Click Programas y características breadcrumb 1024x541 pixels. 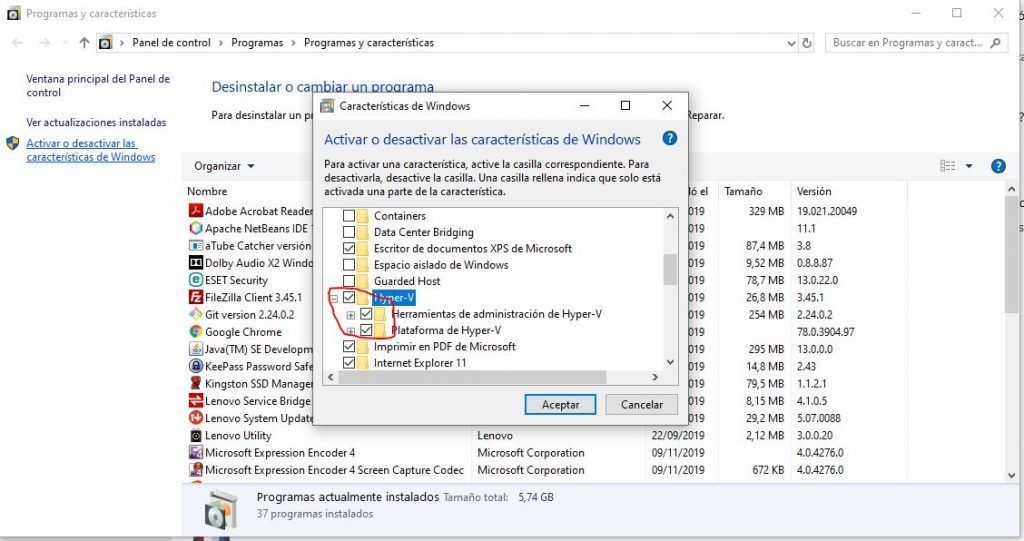pos(368,42)
